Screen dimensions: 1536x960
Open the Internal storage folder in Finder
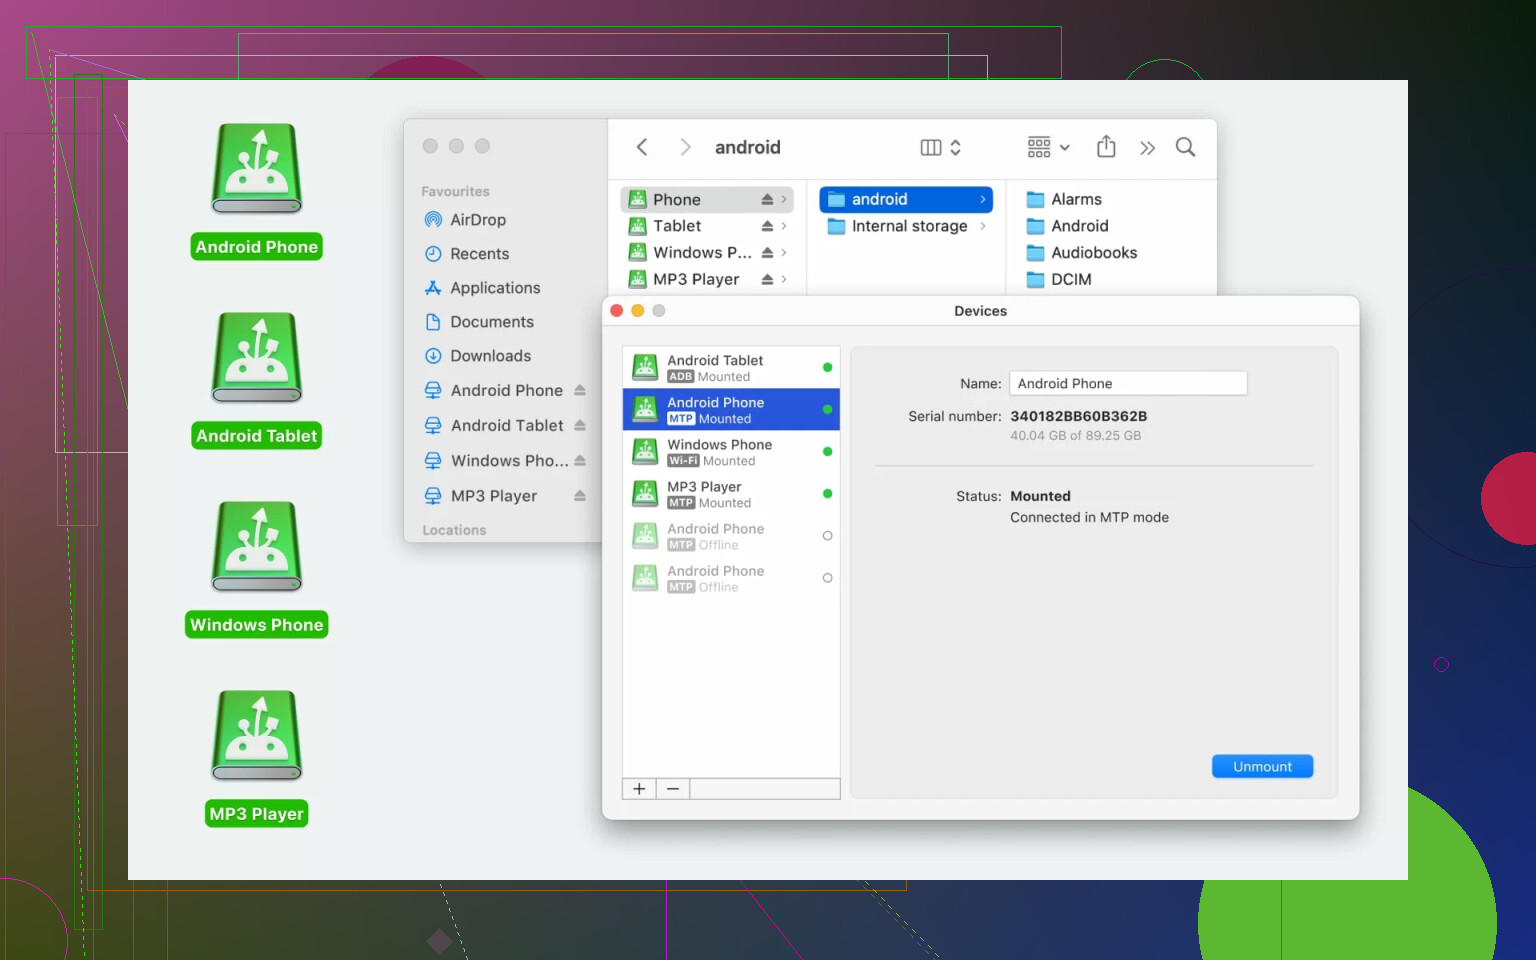(x=906, y=226)
